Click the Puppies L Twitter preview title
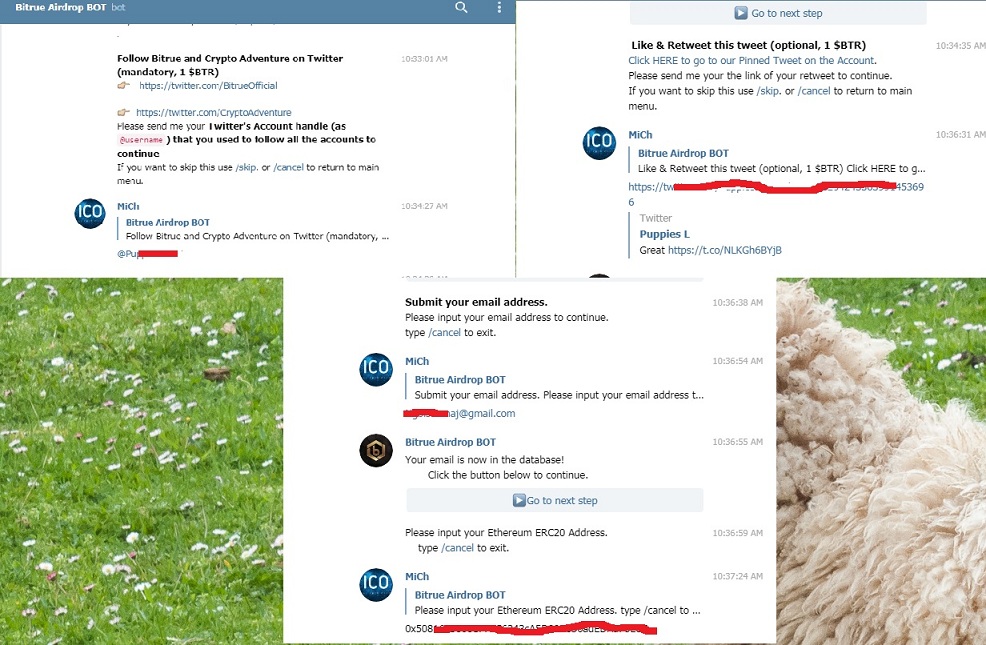 point(665,234)
